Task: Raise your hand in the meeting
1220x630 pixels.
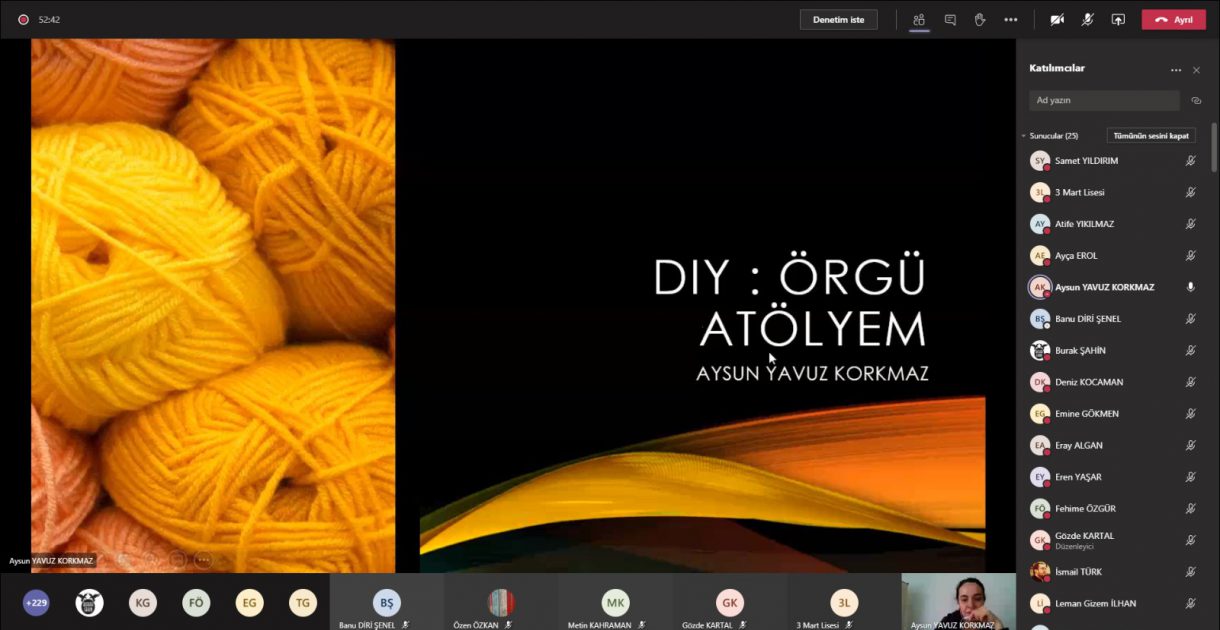Action: tap(980, 19)
